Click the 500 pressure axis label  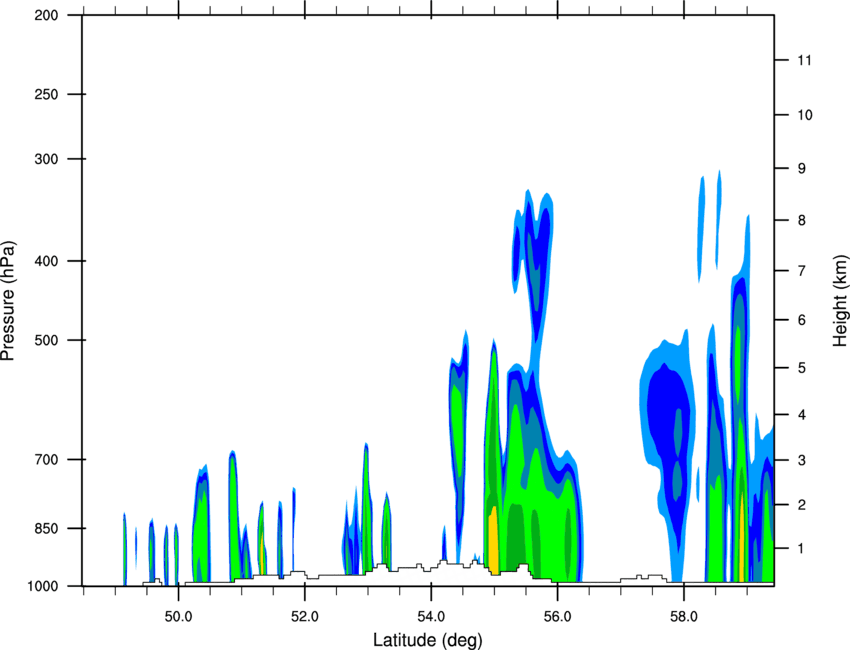[x=46, y=340]
